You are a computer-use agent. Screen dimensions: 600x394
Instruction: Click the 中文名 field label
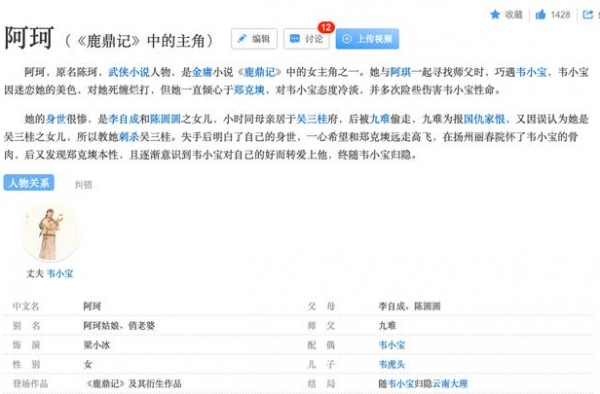click(26, 306)
